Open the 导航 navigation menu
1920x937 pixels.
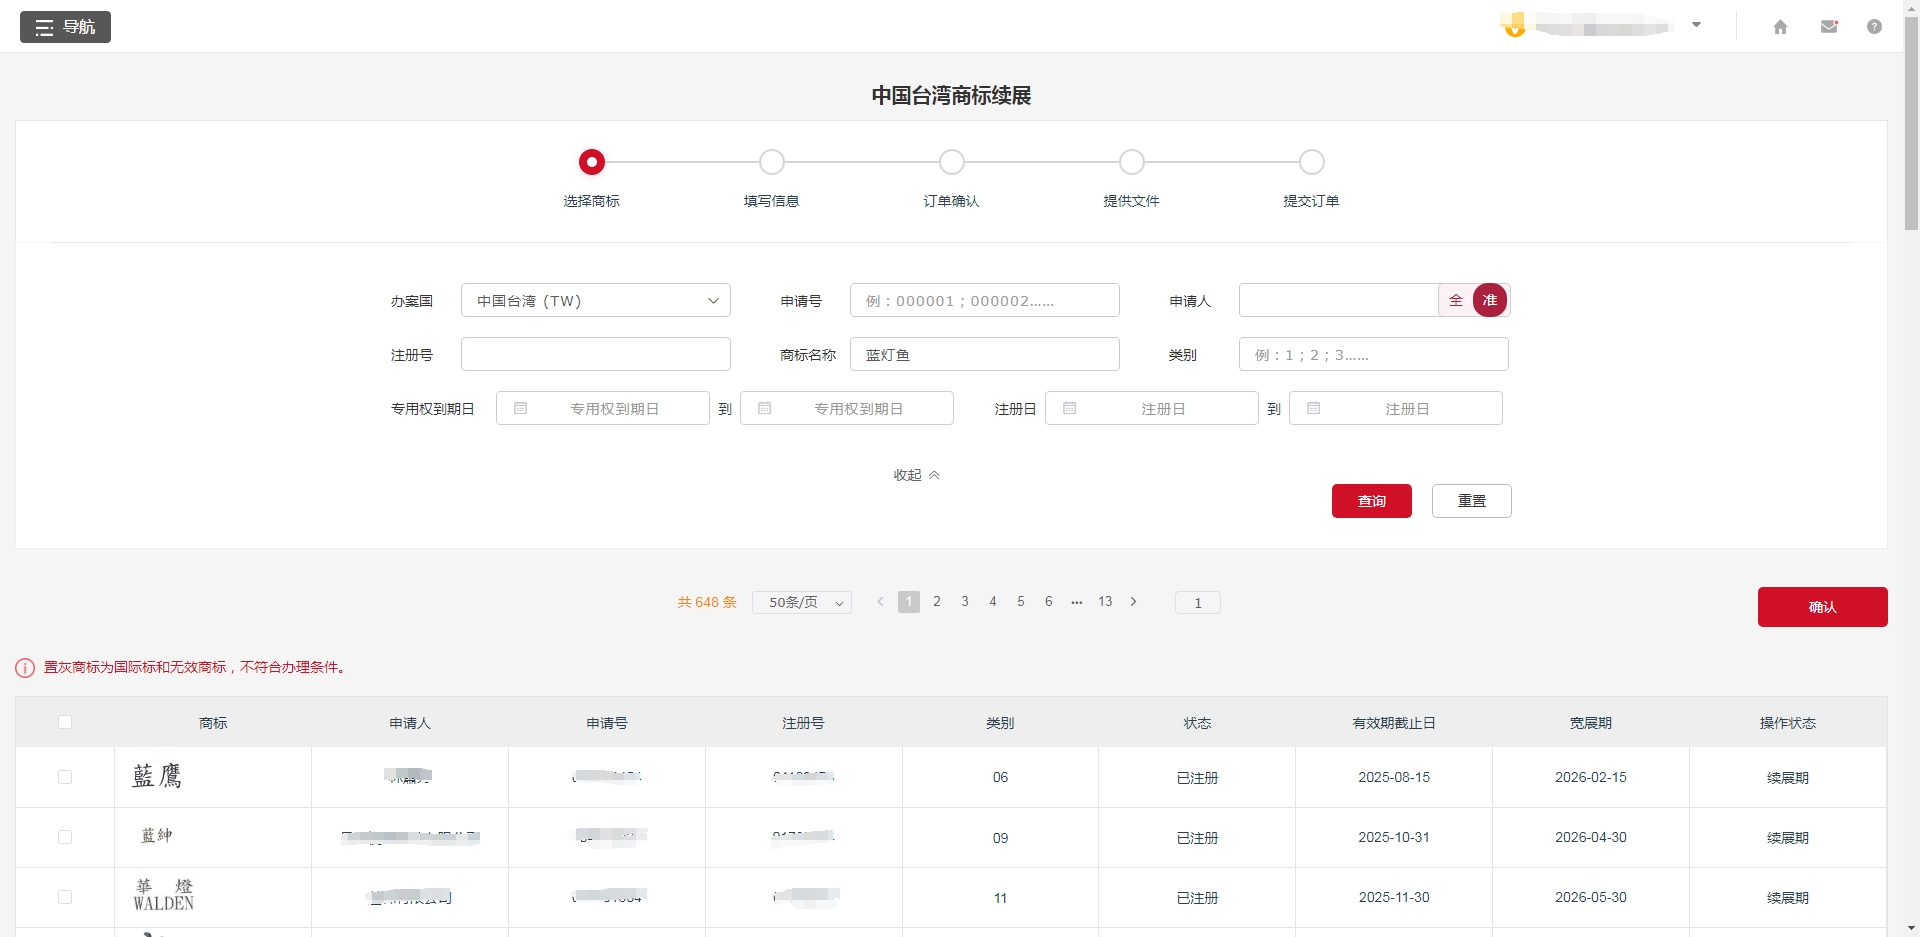coord(65,27)
